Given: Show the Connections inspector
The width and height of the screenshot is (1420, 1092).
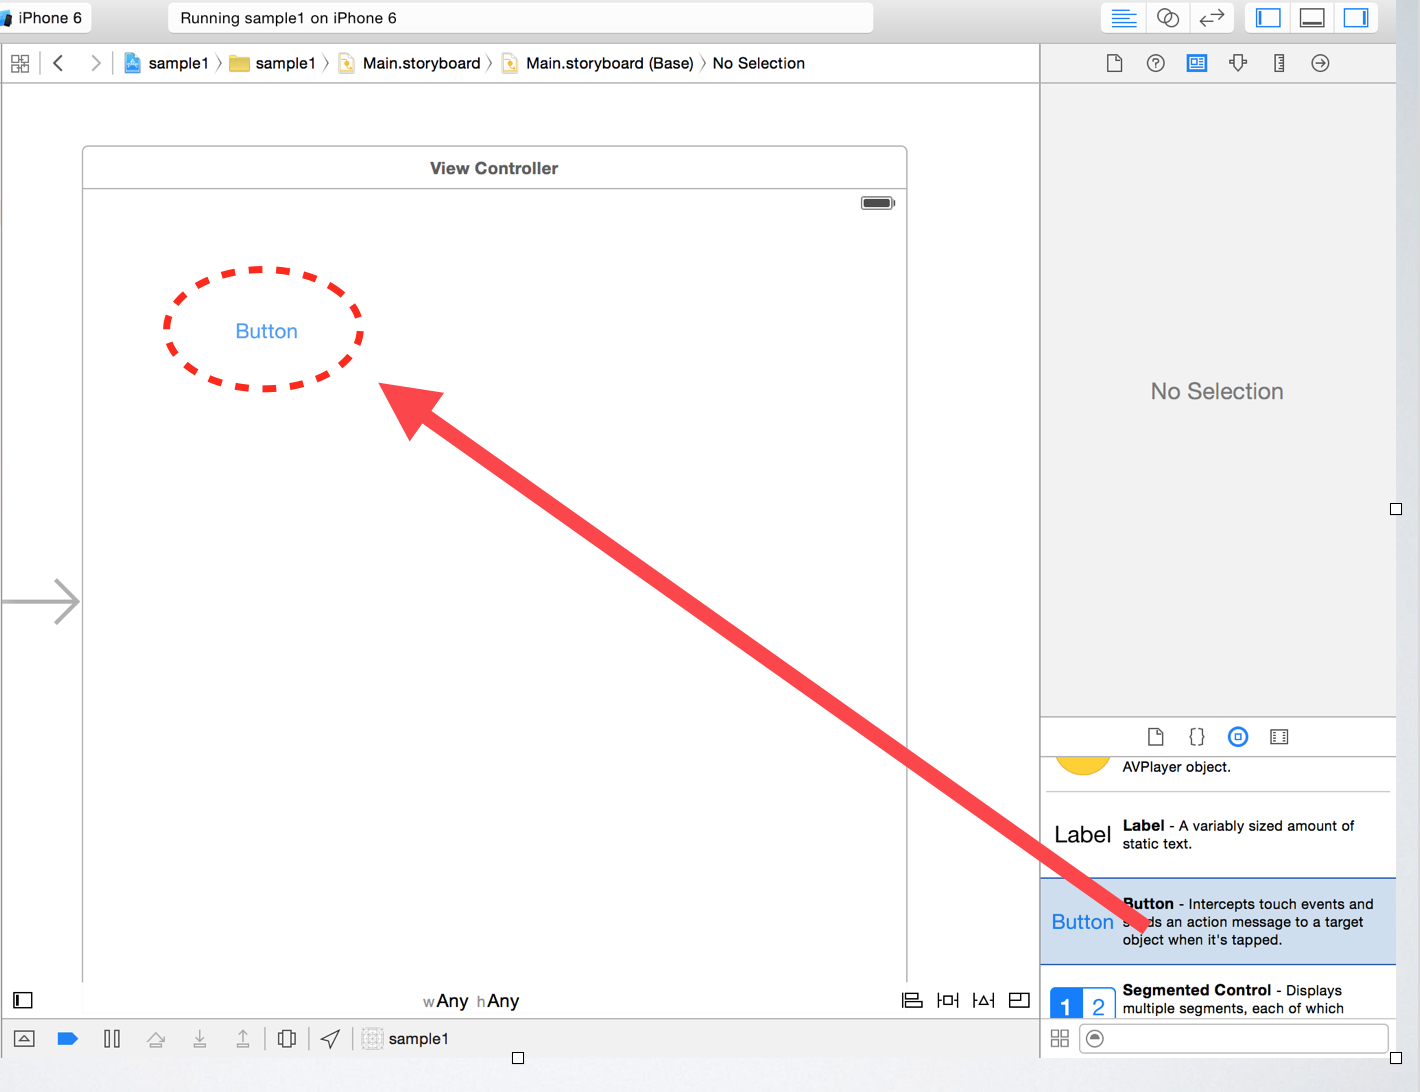Looking at the screenshot, I should click(1320, 63).
